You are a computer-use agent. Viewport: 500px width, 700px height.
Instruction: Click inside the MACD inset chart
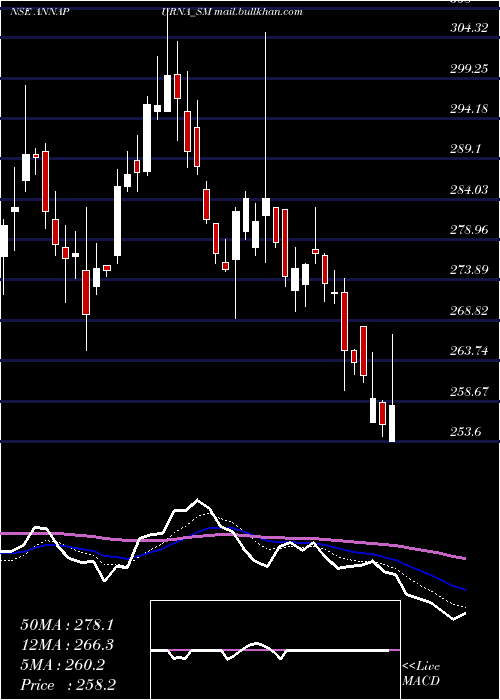click(x=275, y=650)
